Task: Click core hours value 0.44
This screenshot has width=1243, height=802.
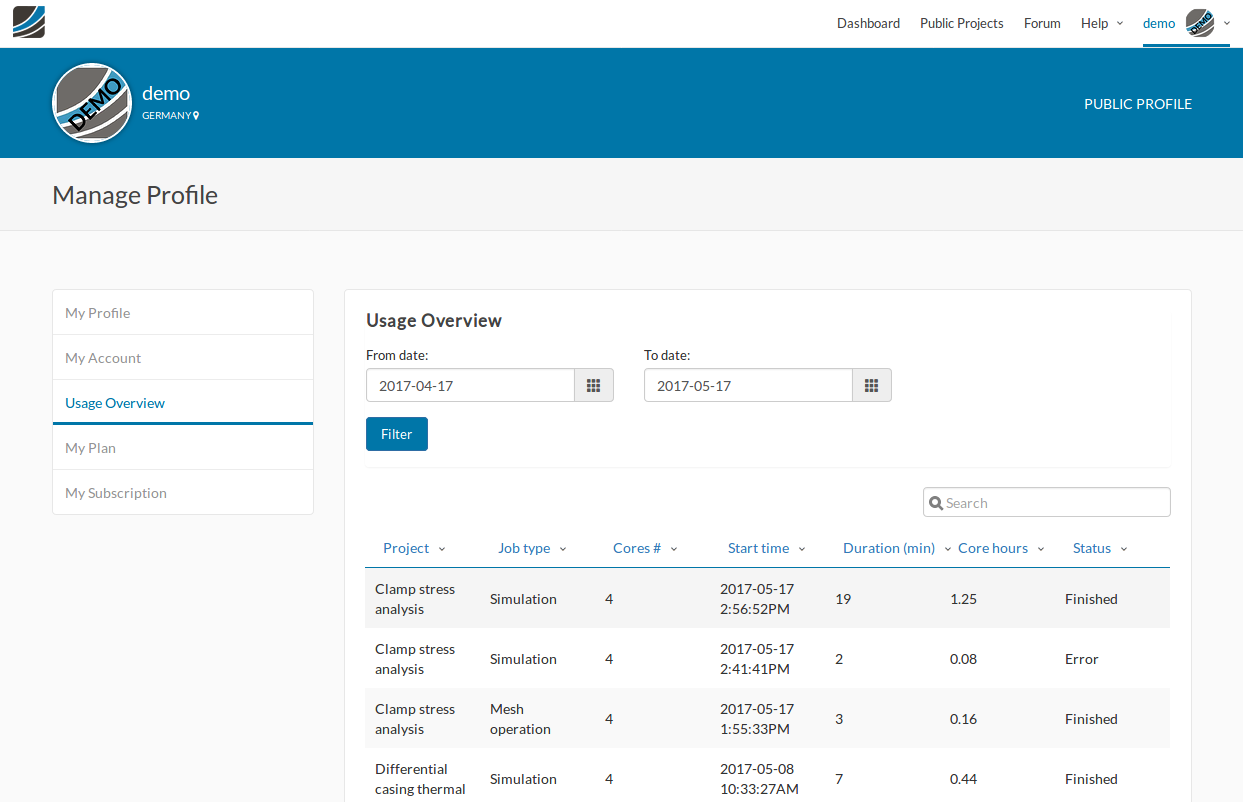Action: pos(963,779)
